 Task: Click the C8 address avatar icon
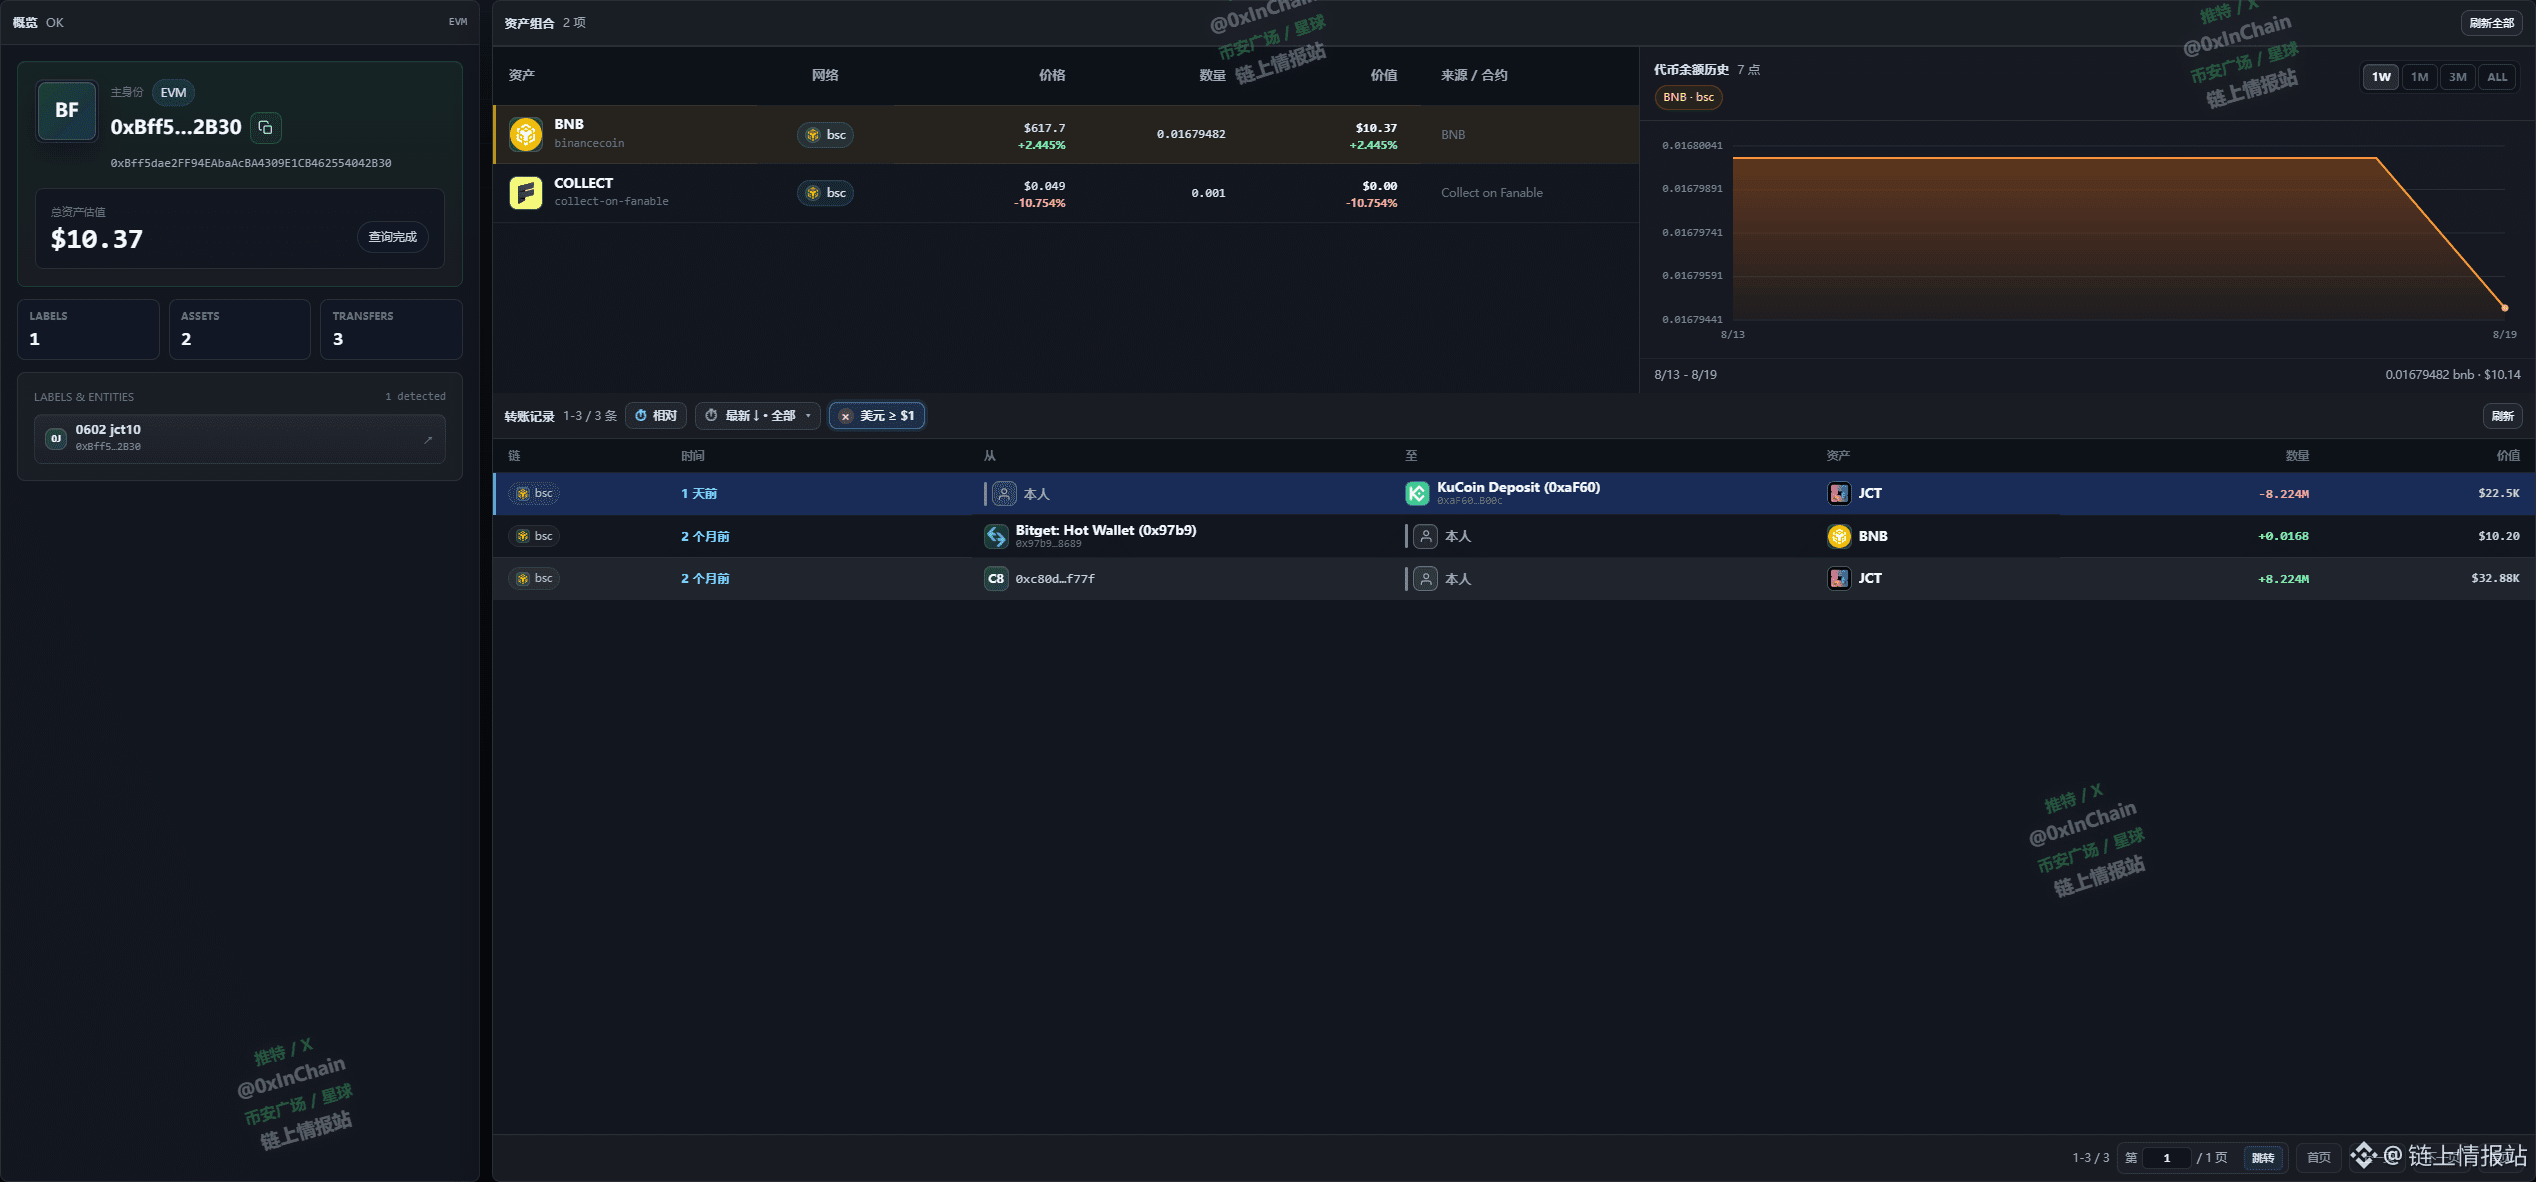(x=996, y=578)
